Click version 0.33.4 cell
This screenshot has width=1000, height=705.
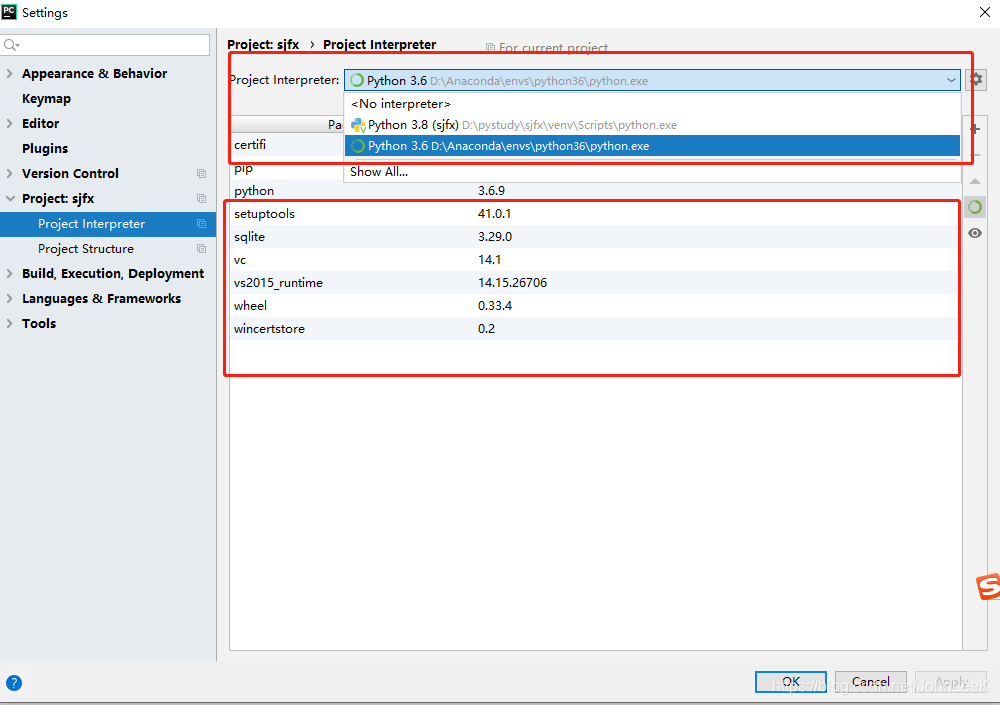pos(495,306)
